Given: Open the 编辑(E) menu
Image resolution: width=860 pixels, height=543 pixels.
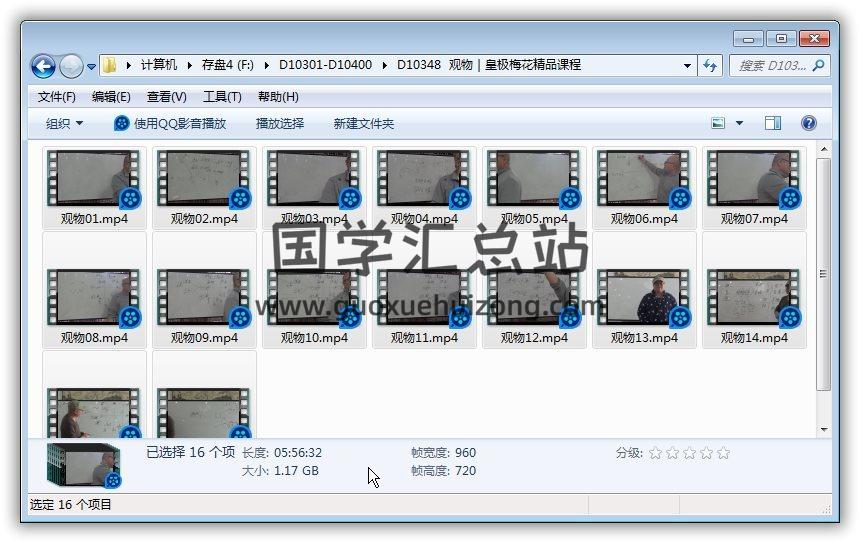Looking at the screenshot, I should (x=111, y=97).
